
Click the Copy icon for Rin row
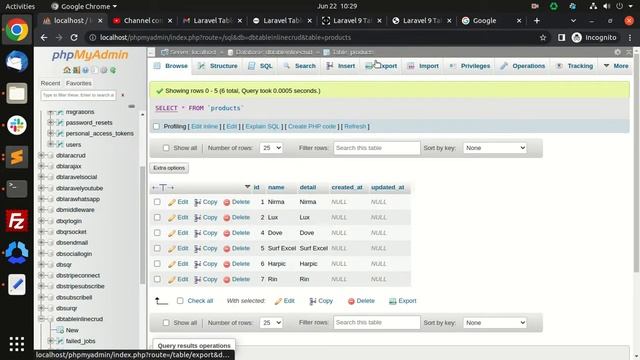pos(198,280)
